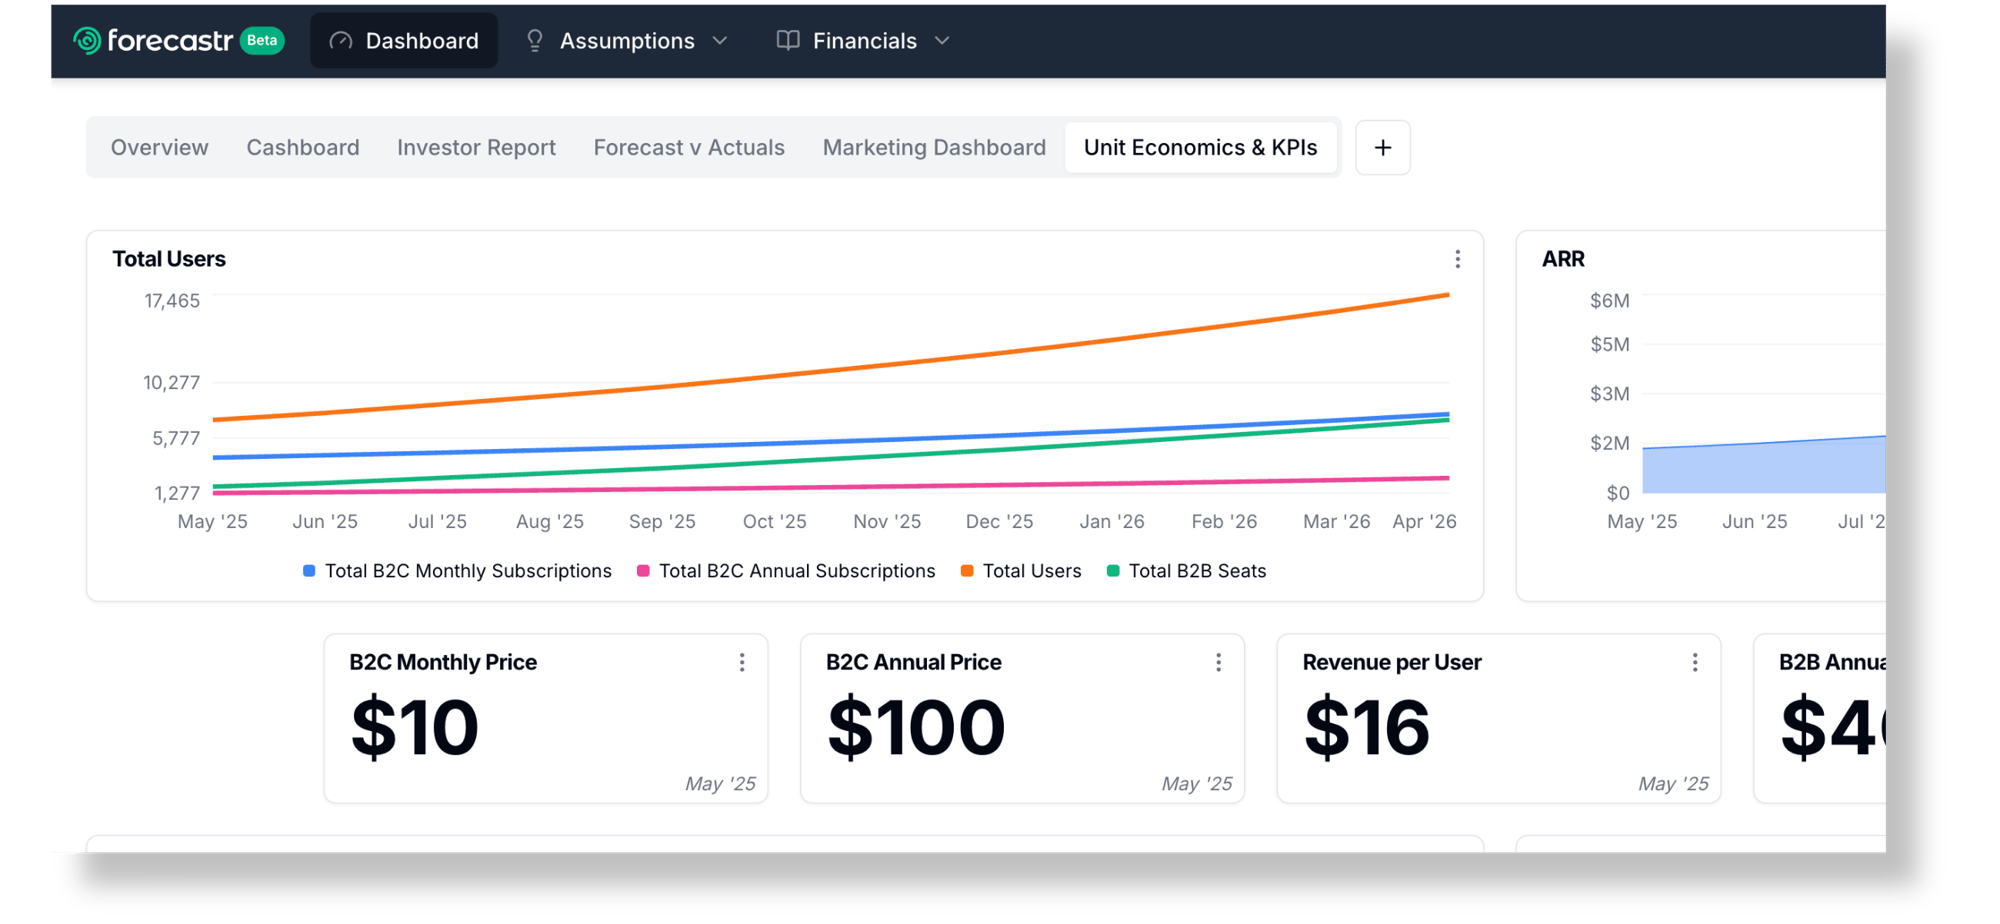
Task: Click the Dec '25 x-axis label
Action: pyautogui.click(x=999, y=522)
